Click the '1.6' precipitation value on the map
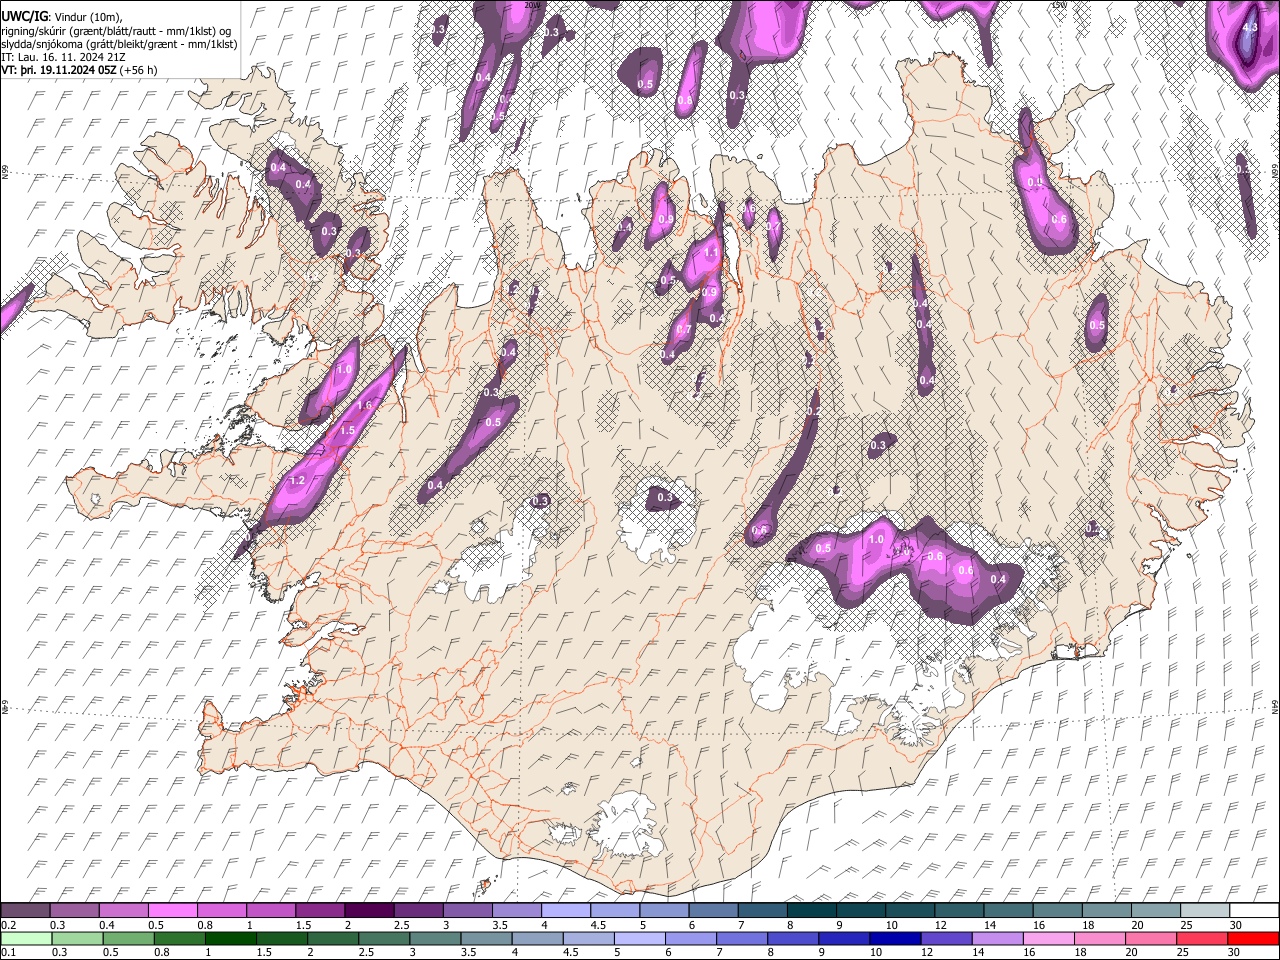 click(x=364, y=405)
